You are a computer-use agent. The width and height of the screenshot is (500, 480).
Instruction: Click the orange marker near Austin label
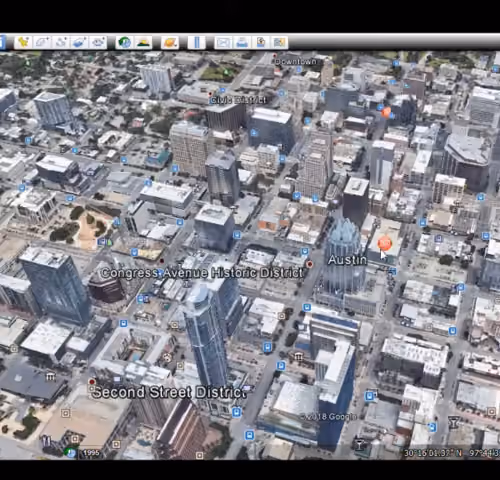coord(384,243)
